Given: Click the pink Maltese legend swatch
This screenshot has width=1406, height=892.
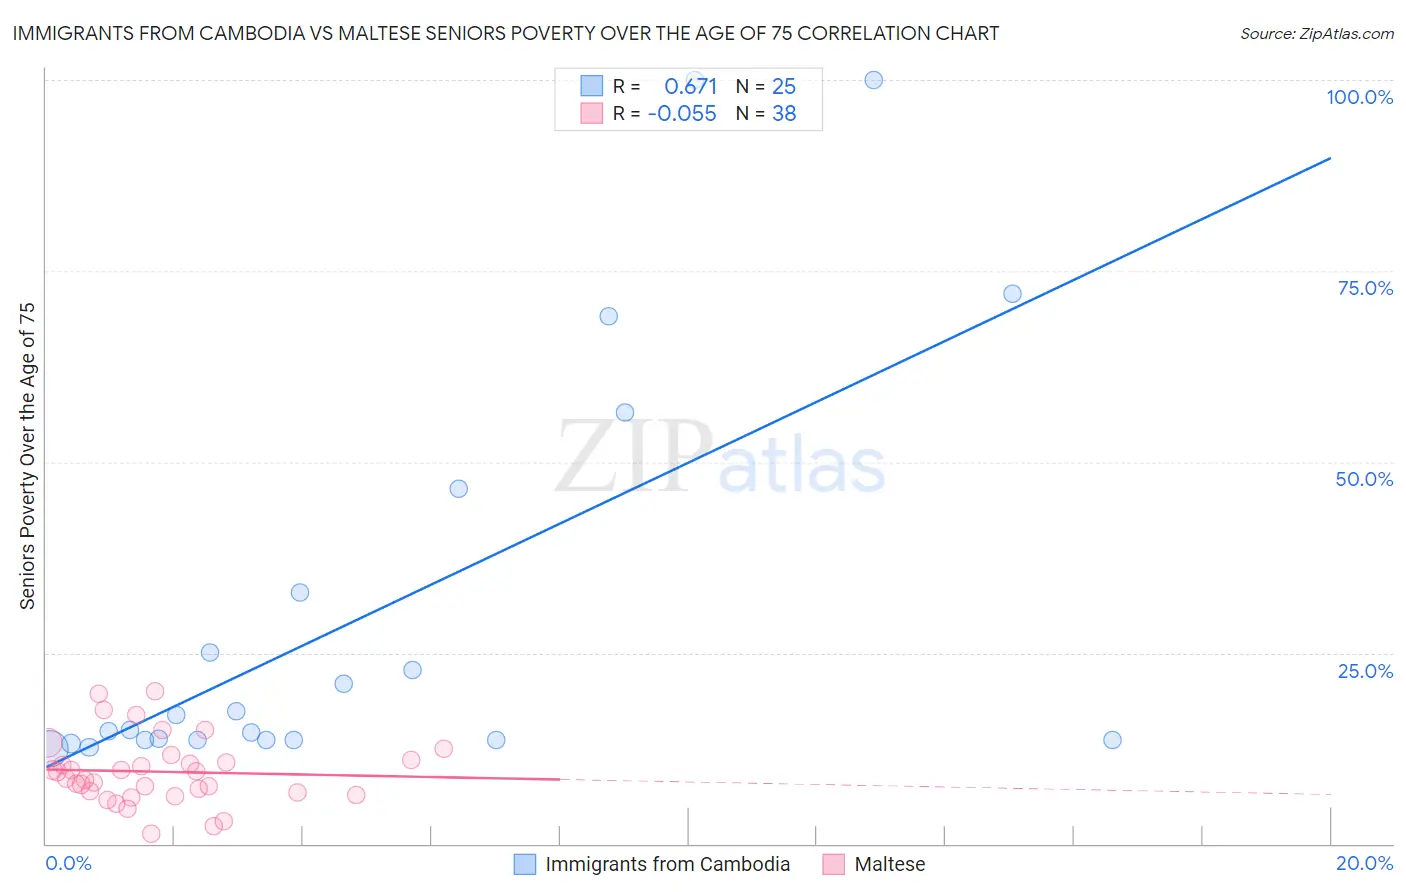Looking at the screenshot, I should [834, 864].
